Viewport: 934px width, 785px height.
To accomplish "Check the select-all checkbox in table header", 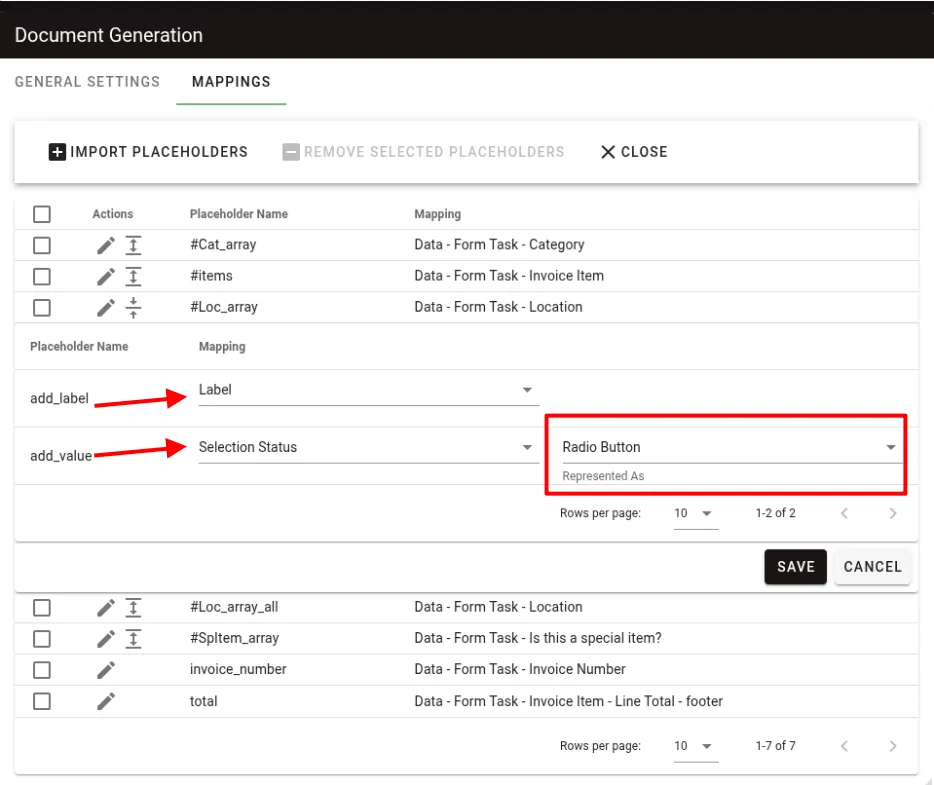I will (41, 213).
